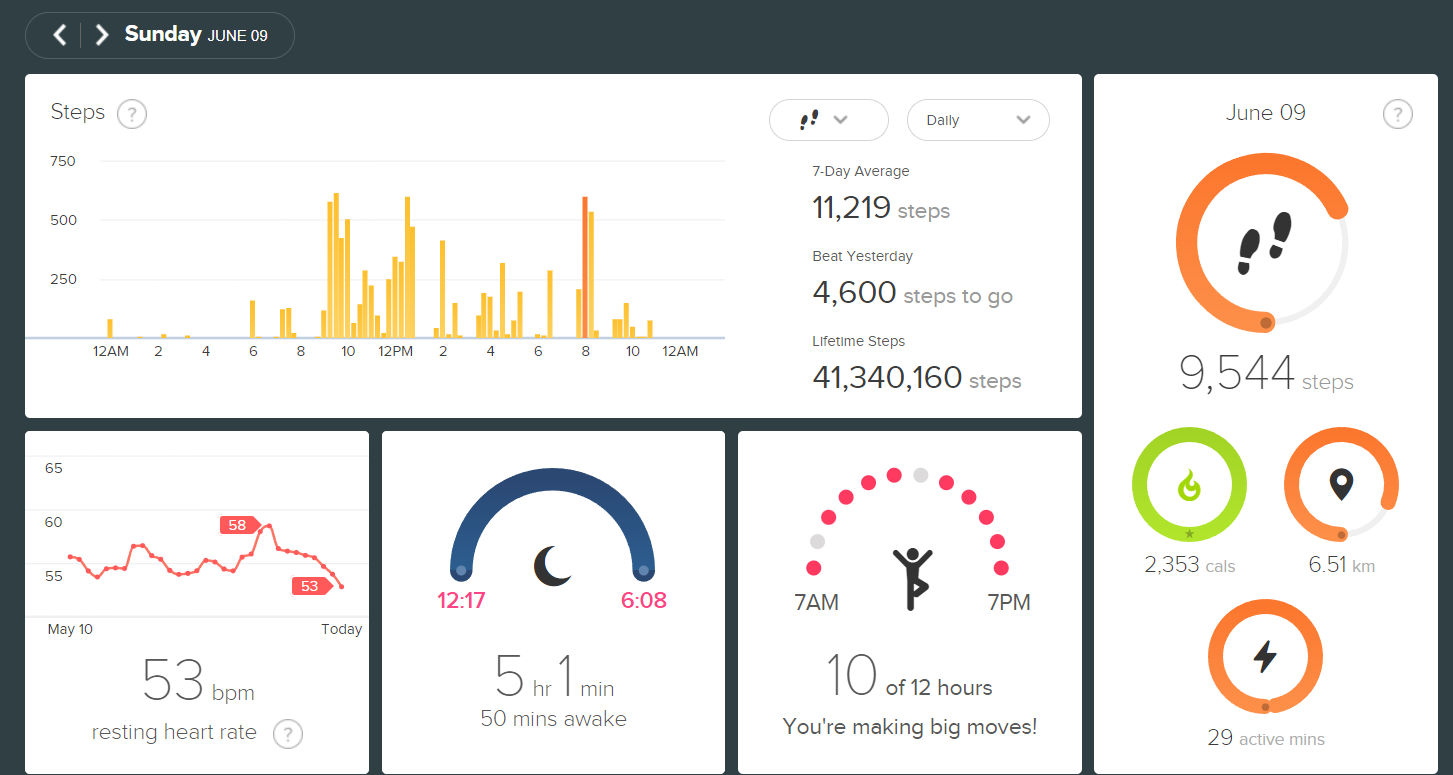Click the 53 heart rate marker

(312, 586)
